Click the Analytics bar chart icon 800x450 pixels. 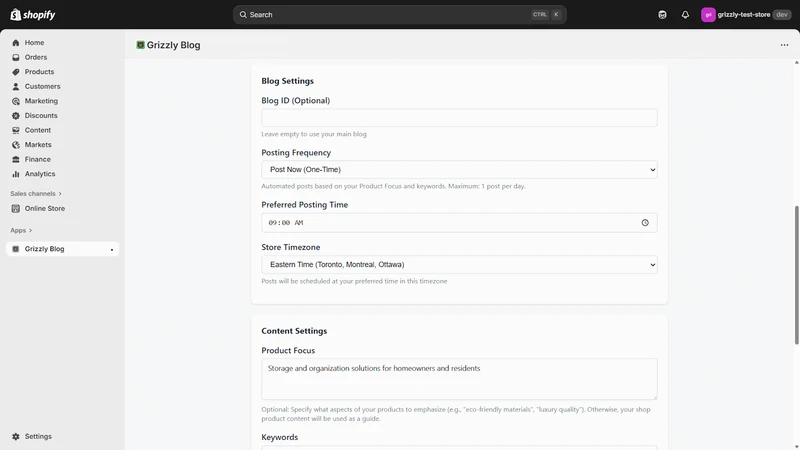(x=16, y=174)
